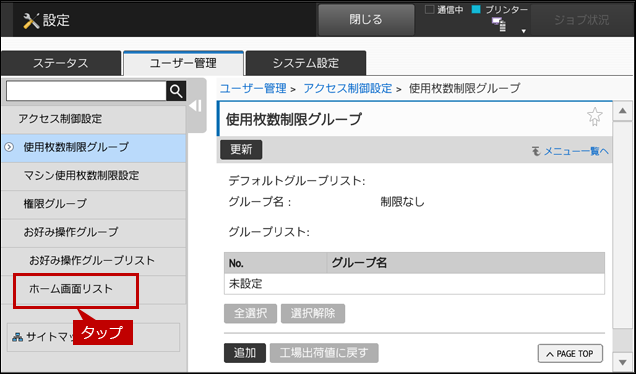The height and width of the screenshot is (374, 636).
Task: Click the site map icon
Action: (17, 337)
